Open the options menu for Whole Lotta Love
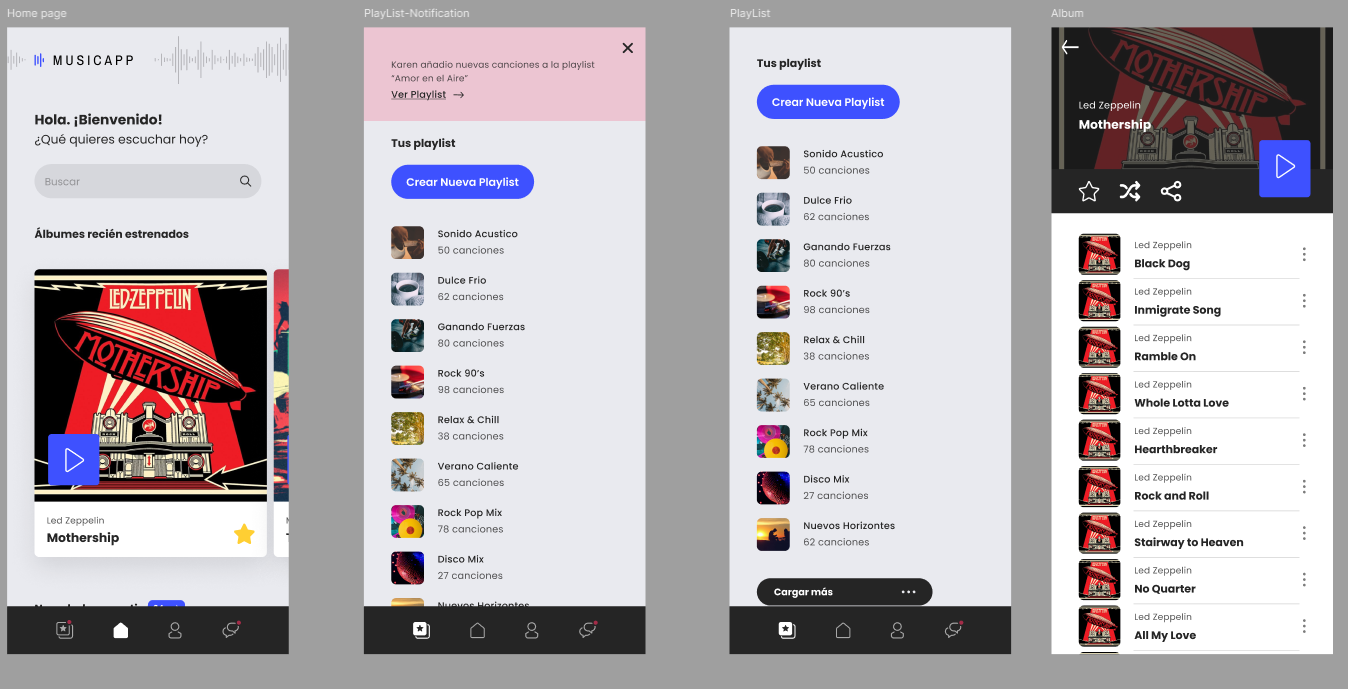Viewport: 1348px width, 689px height. pyautogui.click(x=1304, y=394)
